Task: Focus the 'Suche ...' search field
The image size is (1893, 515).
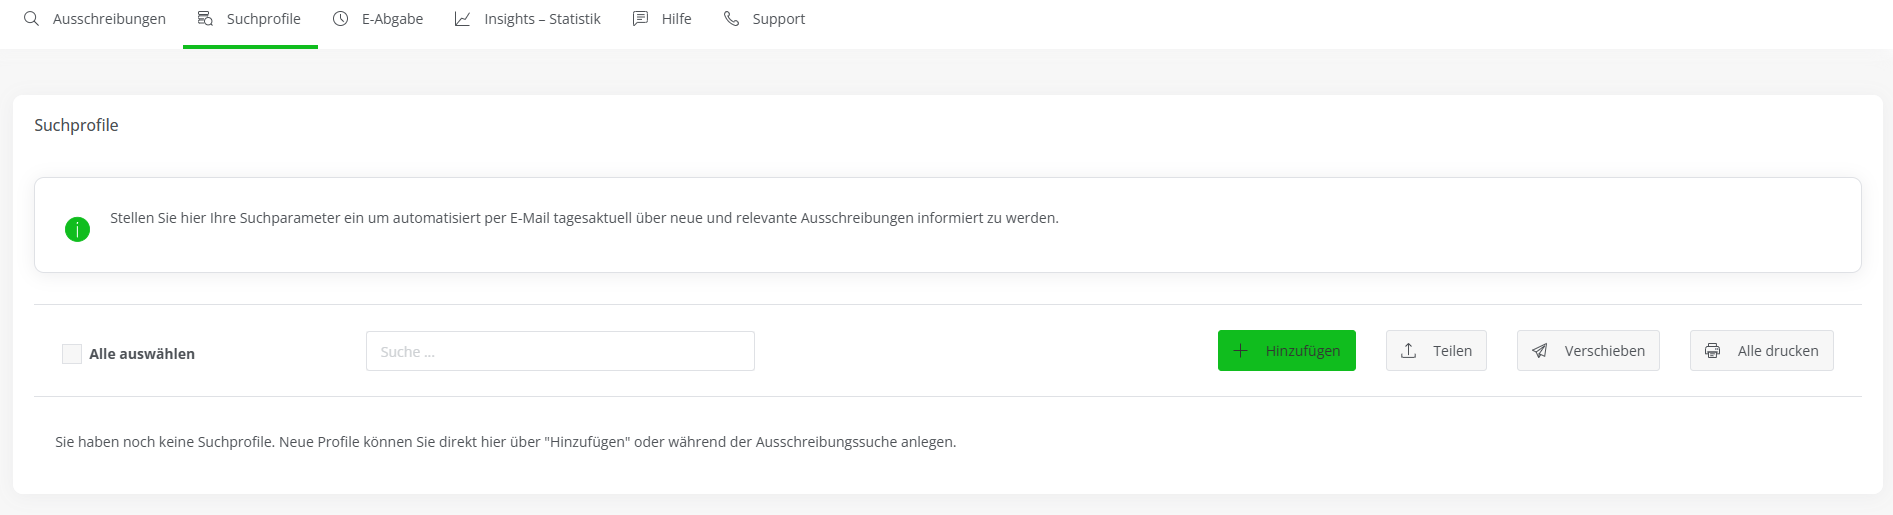Action: (560, 352)
